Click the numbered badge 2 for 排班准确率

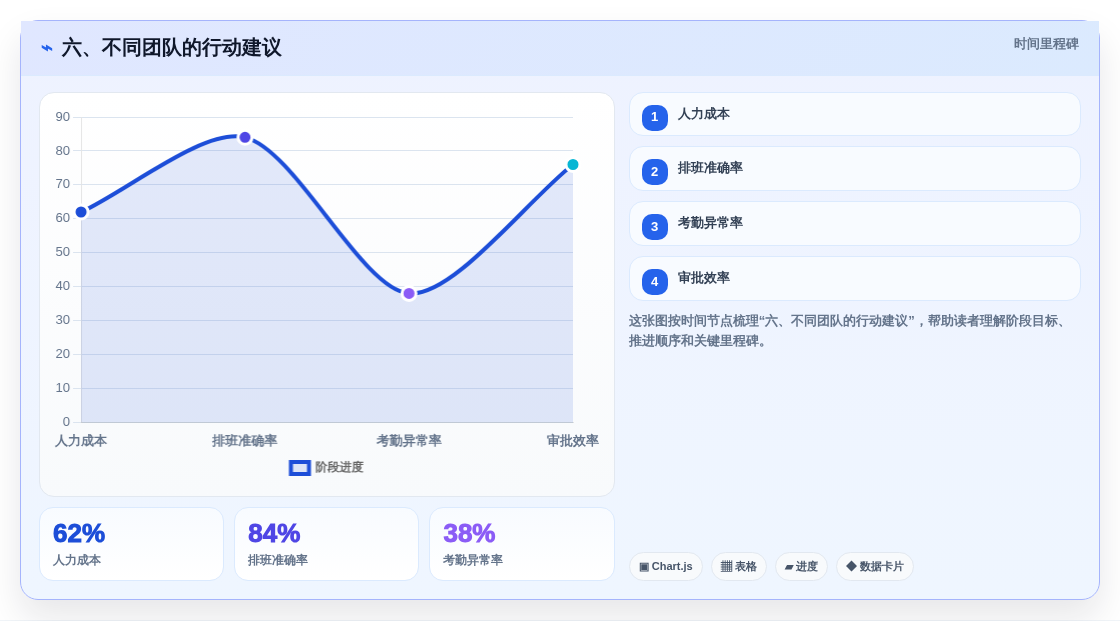coord(654,172)
